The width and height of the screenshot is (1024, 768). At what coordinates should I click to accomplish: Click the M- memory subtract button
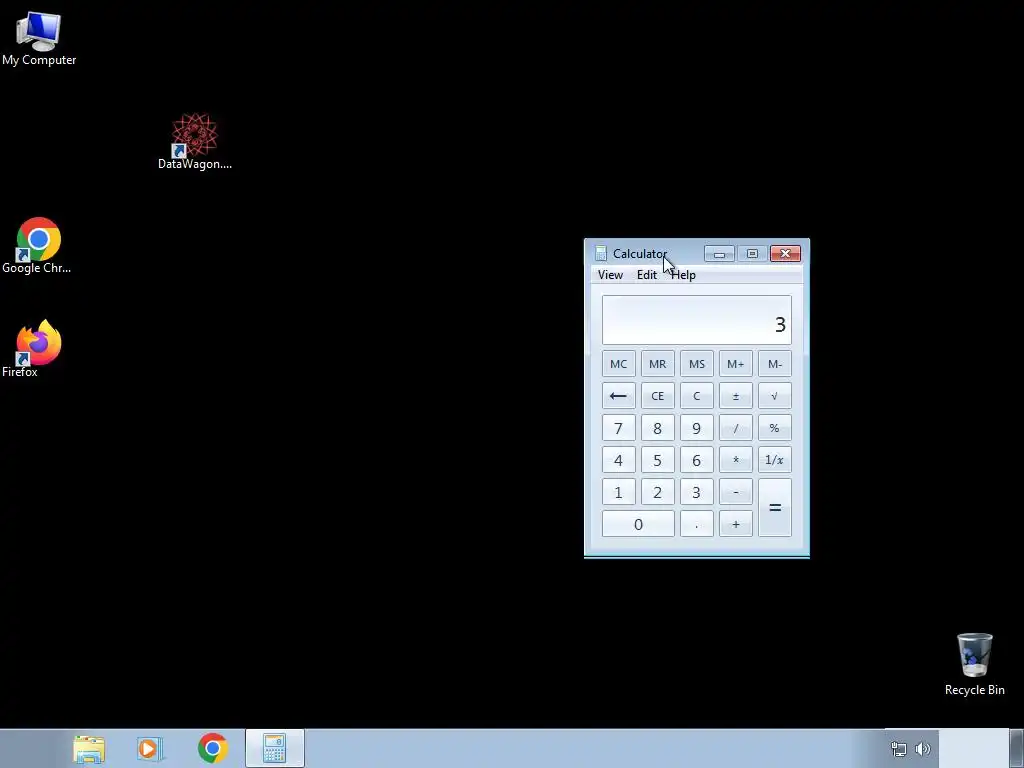pyautogui.click(x=775, y=364)
